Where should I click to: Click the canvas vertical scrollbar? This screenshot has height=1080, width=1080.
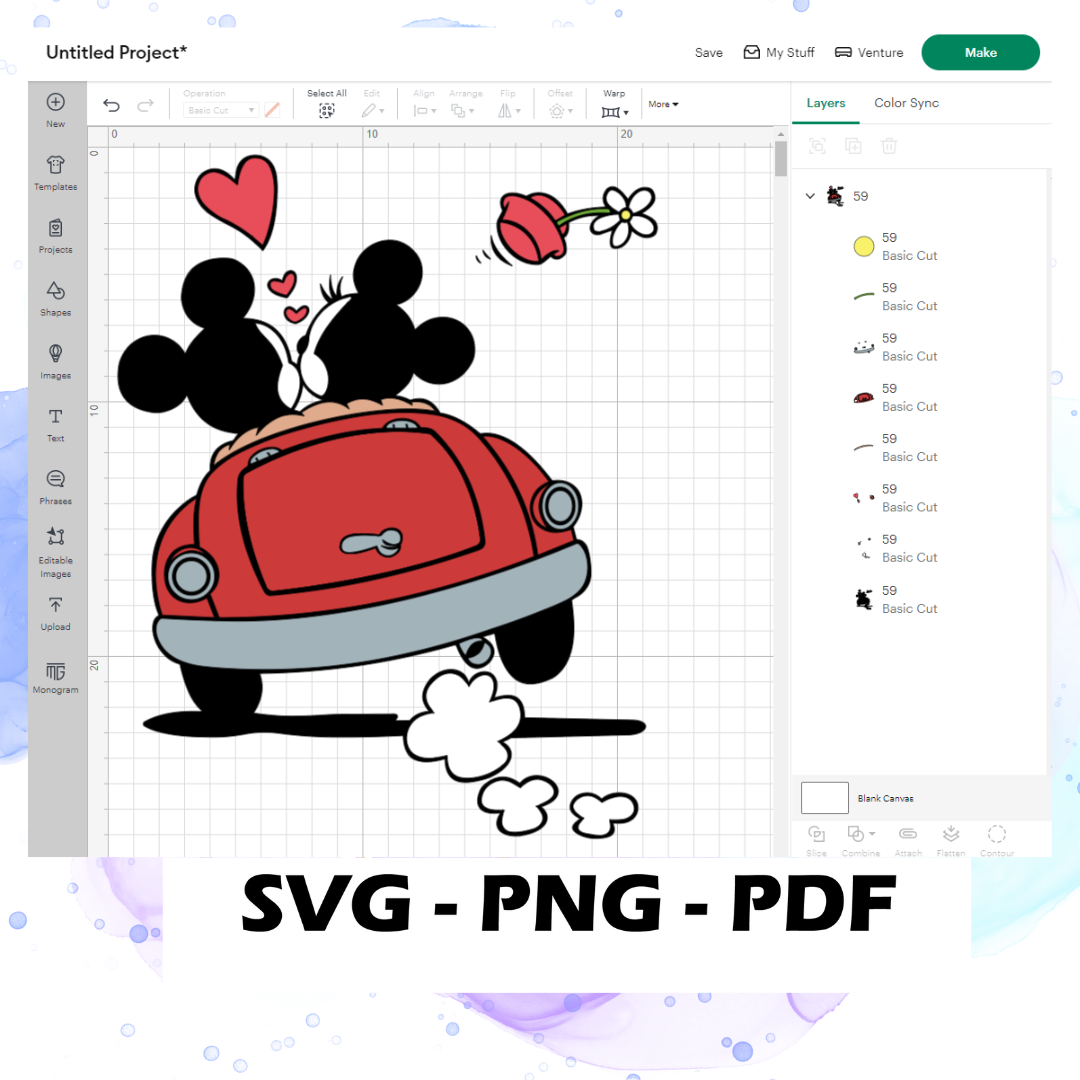point(780,158)
